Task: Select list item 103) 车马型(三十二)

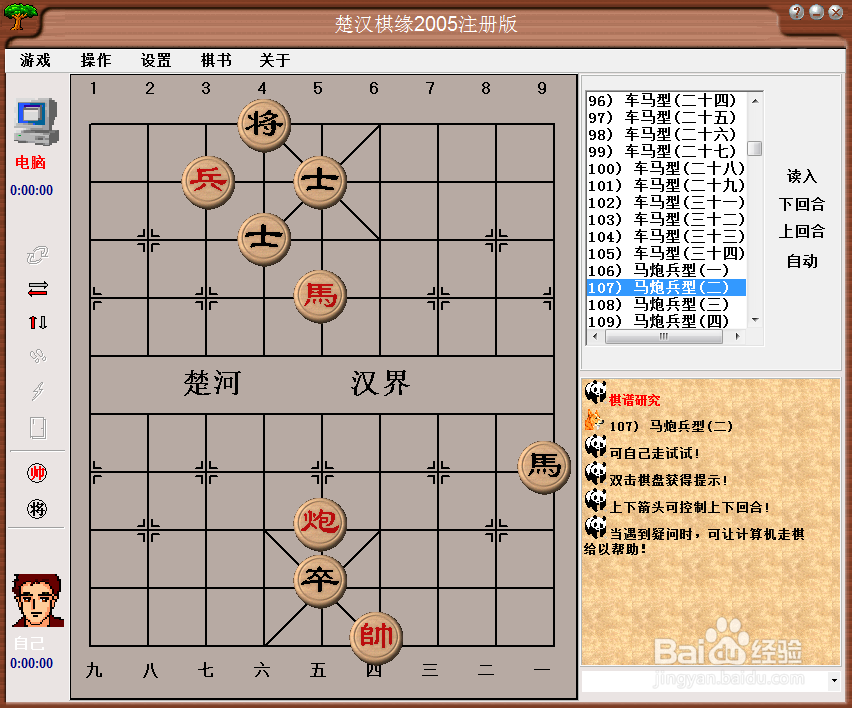Action: pyautogui.click(x=666, y=220)
